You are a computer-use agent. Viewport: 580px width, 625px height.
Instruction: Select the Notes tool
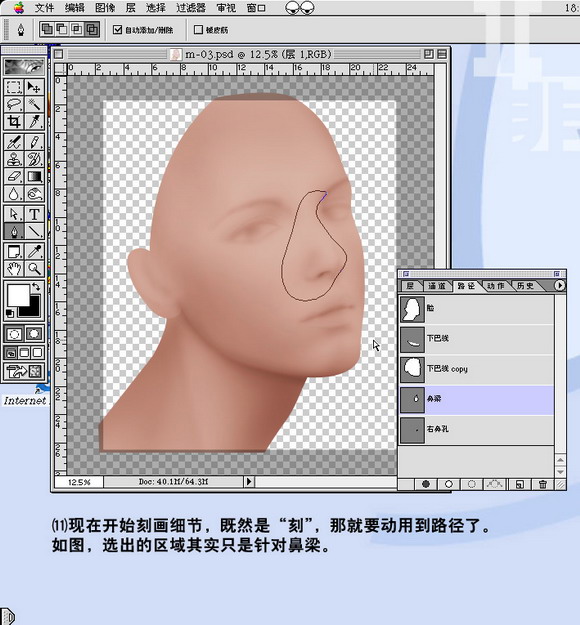click(x=14, y=252)
